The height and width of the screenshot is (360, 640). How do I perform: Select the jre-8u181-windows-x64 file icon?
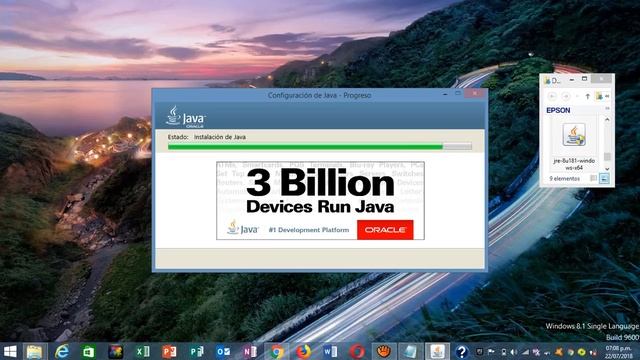574,135
